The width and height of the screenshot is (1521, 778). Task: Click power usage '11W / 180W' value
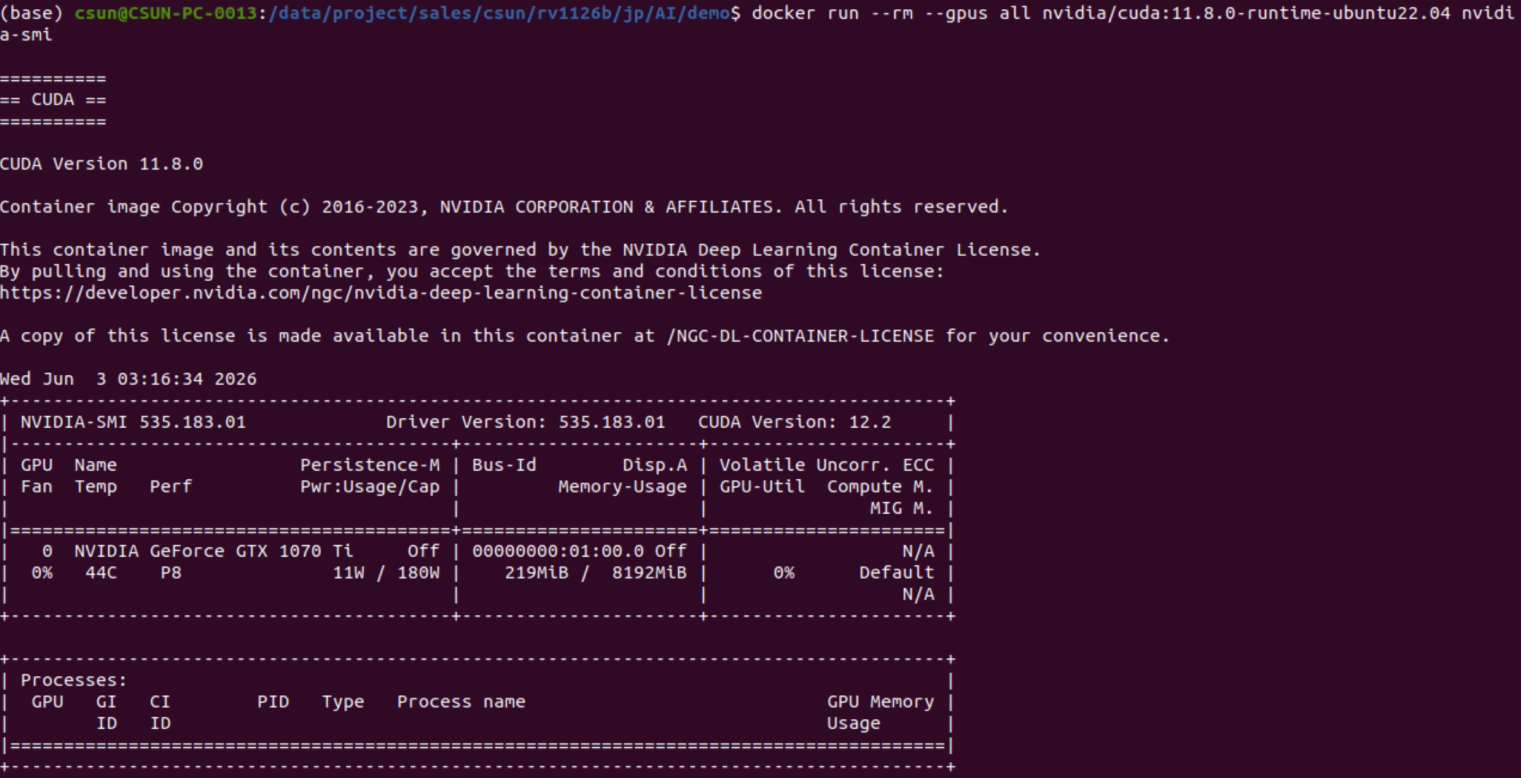pos(386,573)
